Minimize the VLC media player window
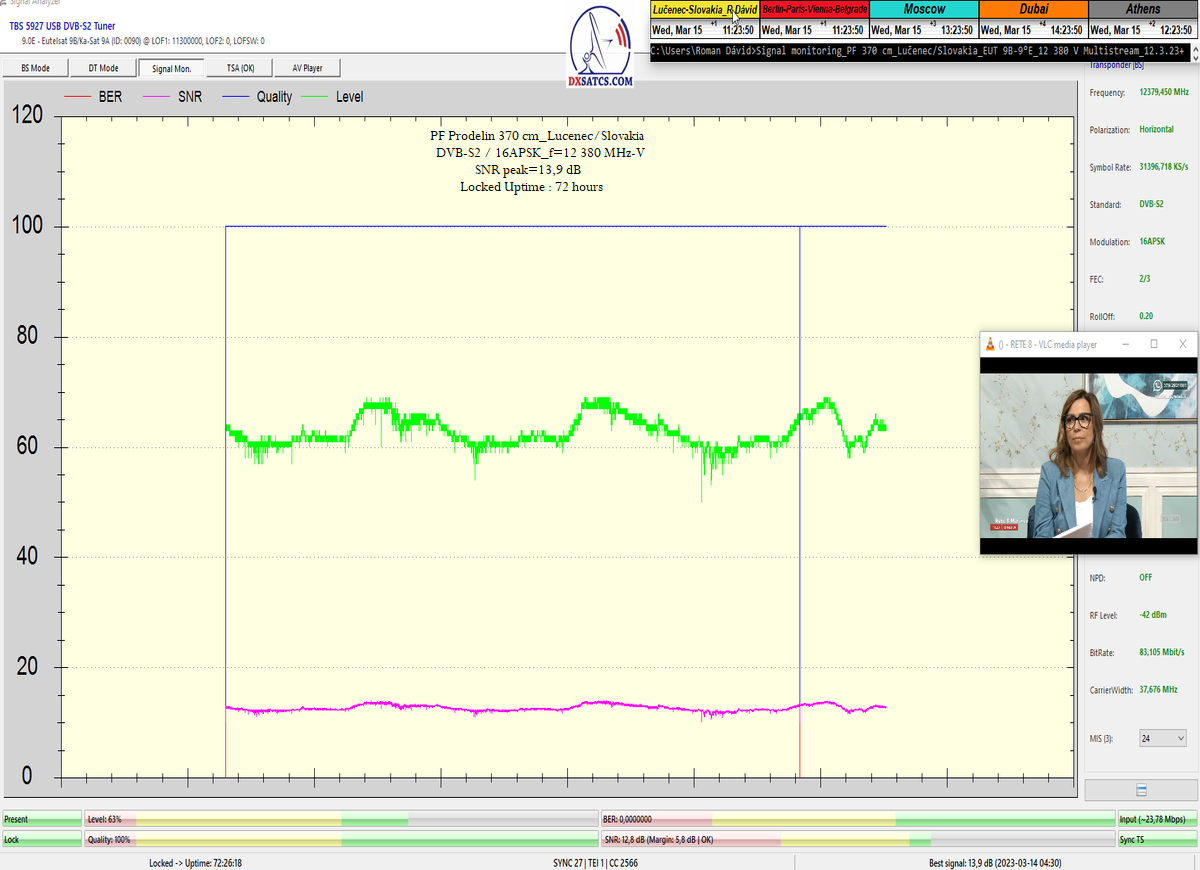The height and width of the screenshot is (870, 1200). [1126, 344]
